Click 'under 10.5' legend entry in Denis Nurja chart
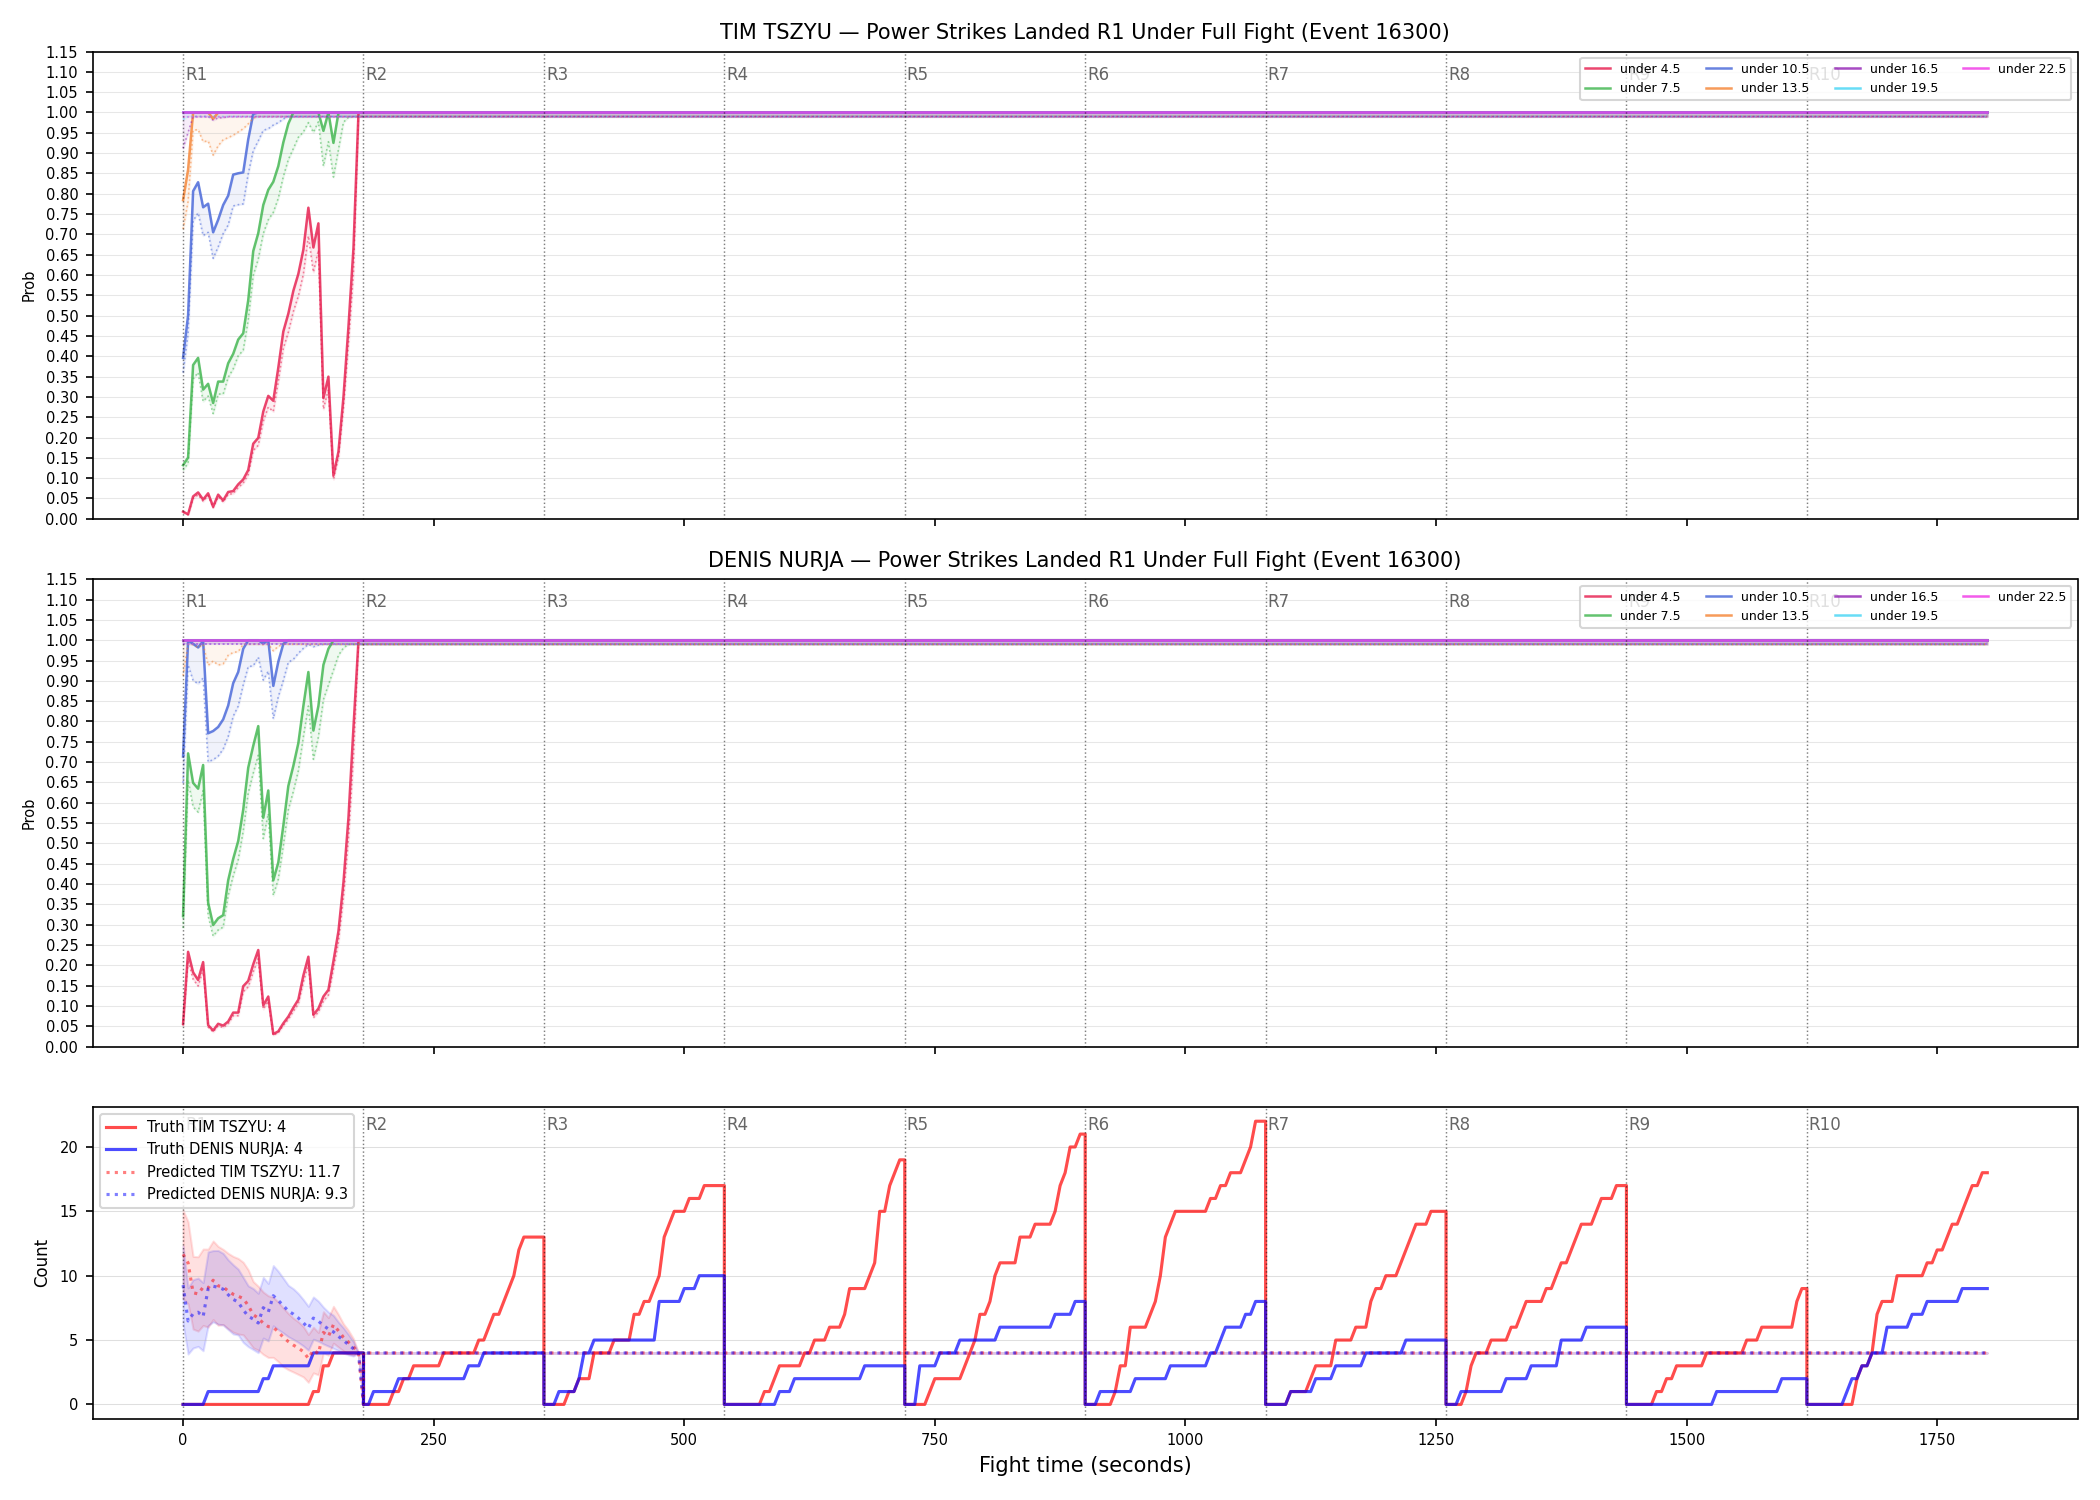Viewport: 2100px width, 1500px height. (1757, 597)
